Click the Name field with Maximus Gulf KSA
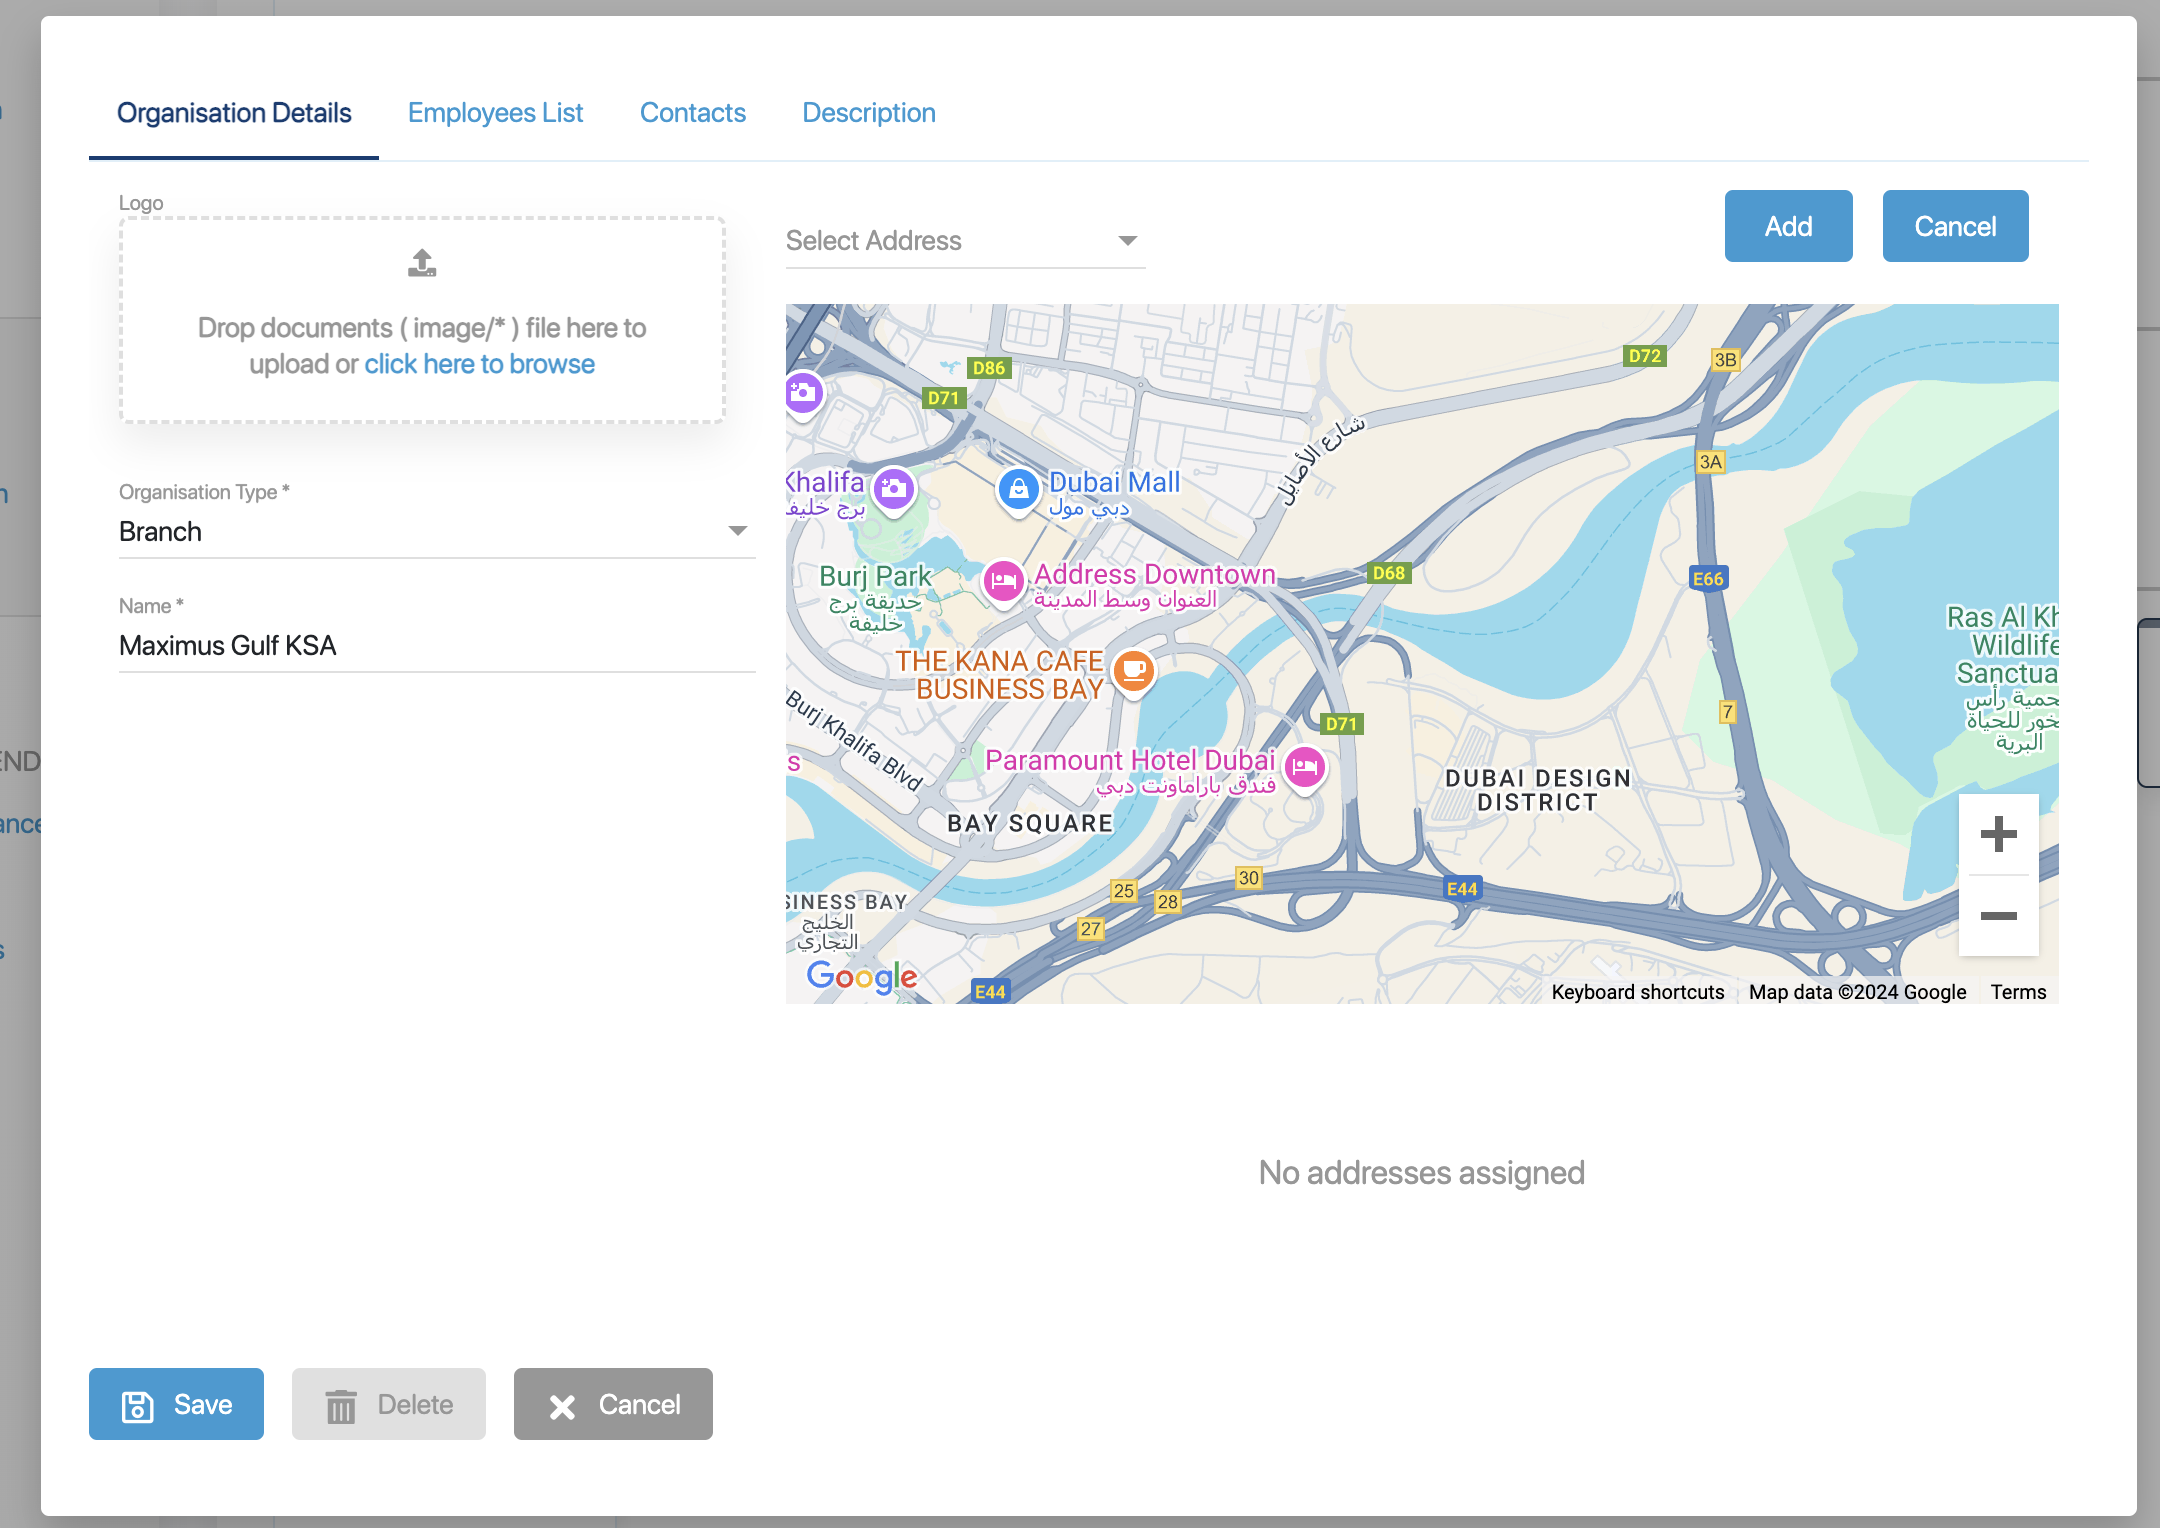Viewport: 2160px width, 1528px height. [436, 646]
